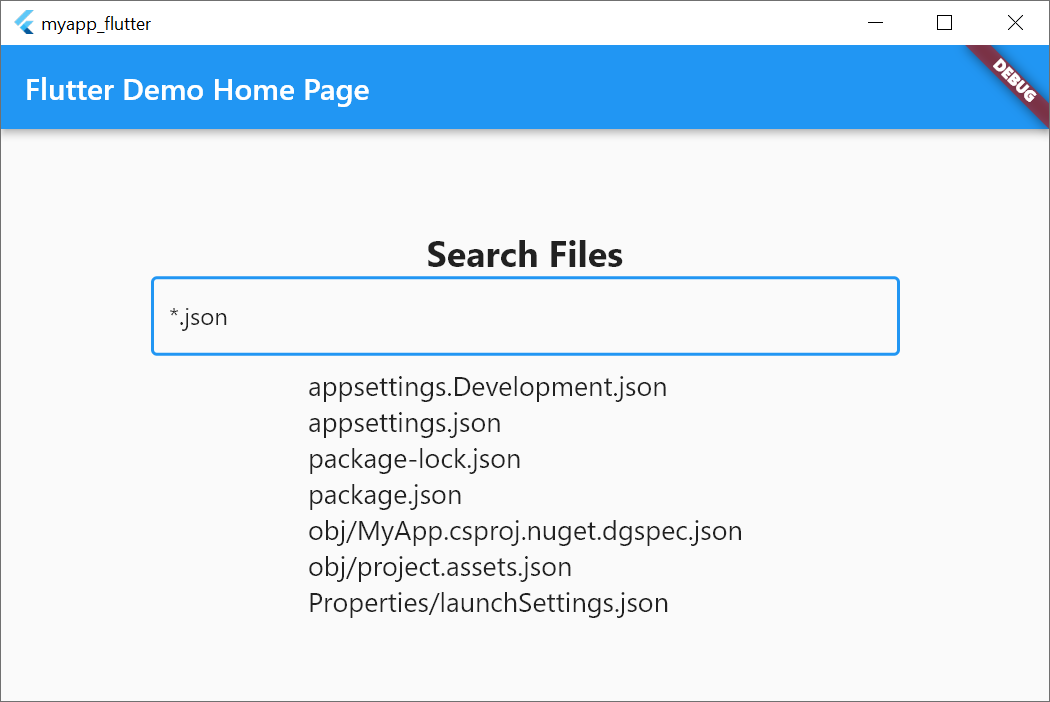
Task: Focus the search field containing *.json
Action: coord(525,316)
